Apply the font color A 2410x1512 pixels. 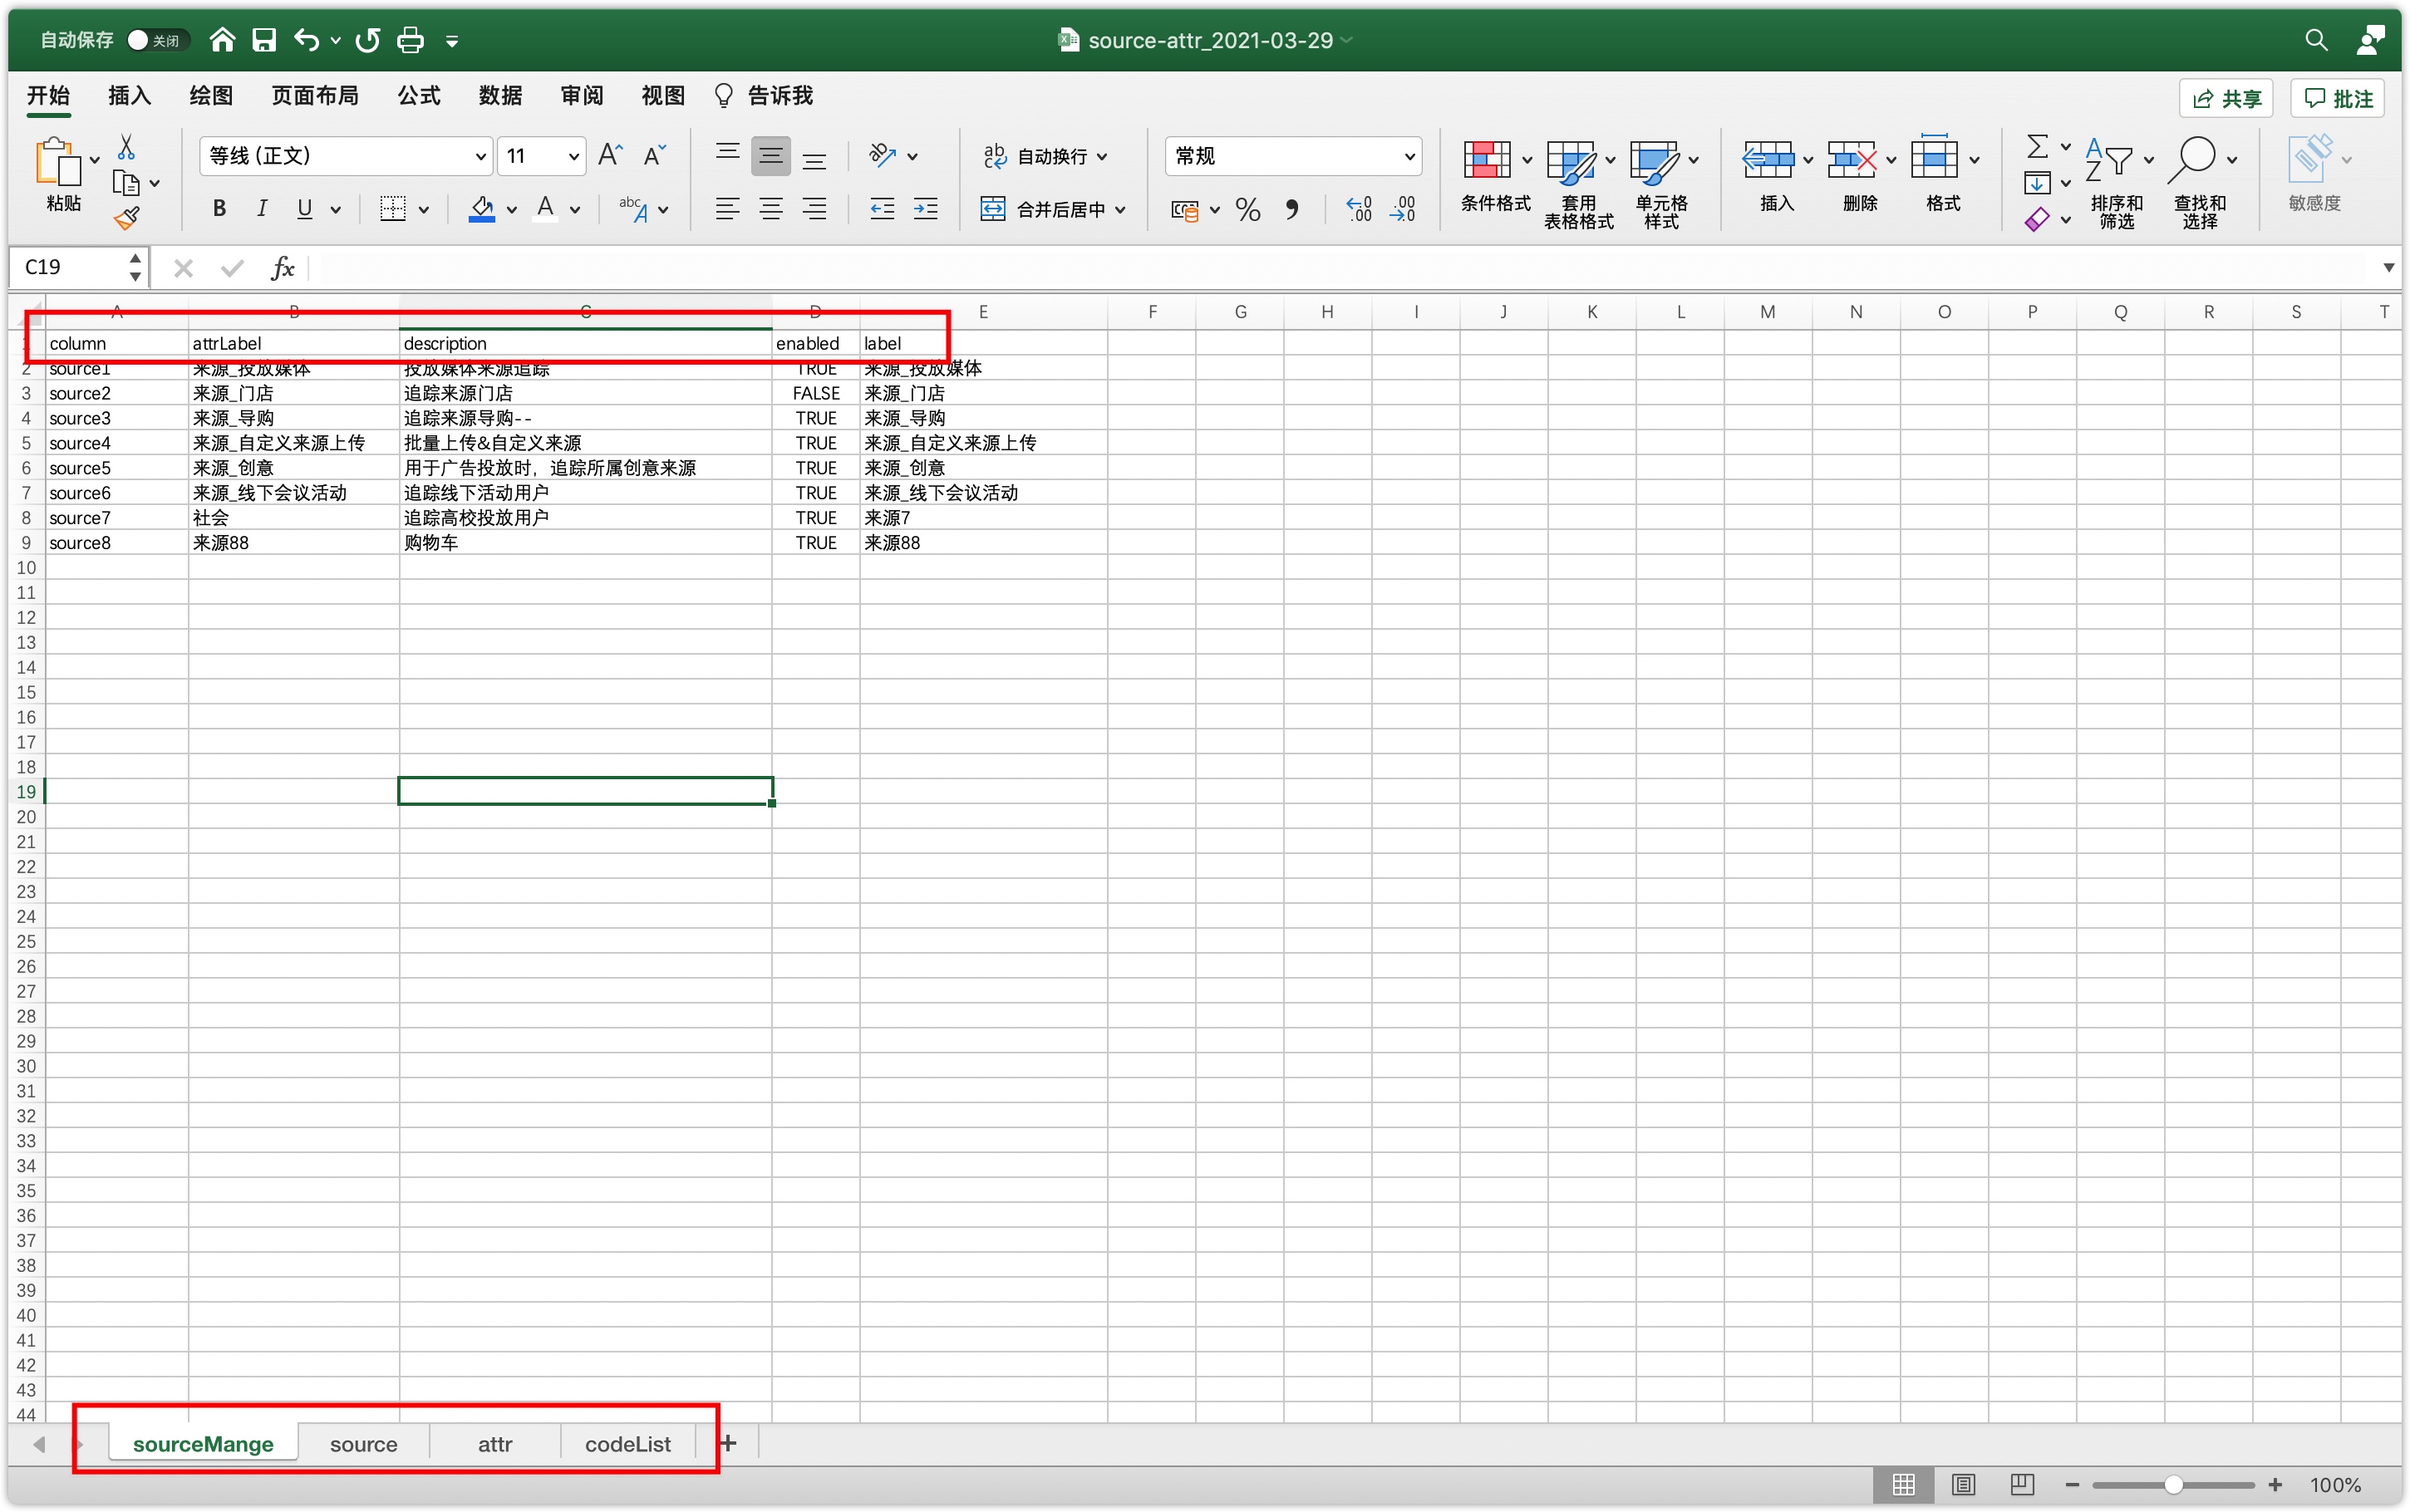pyautogui.click(x=545, y=209)
